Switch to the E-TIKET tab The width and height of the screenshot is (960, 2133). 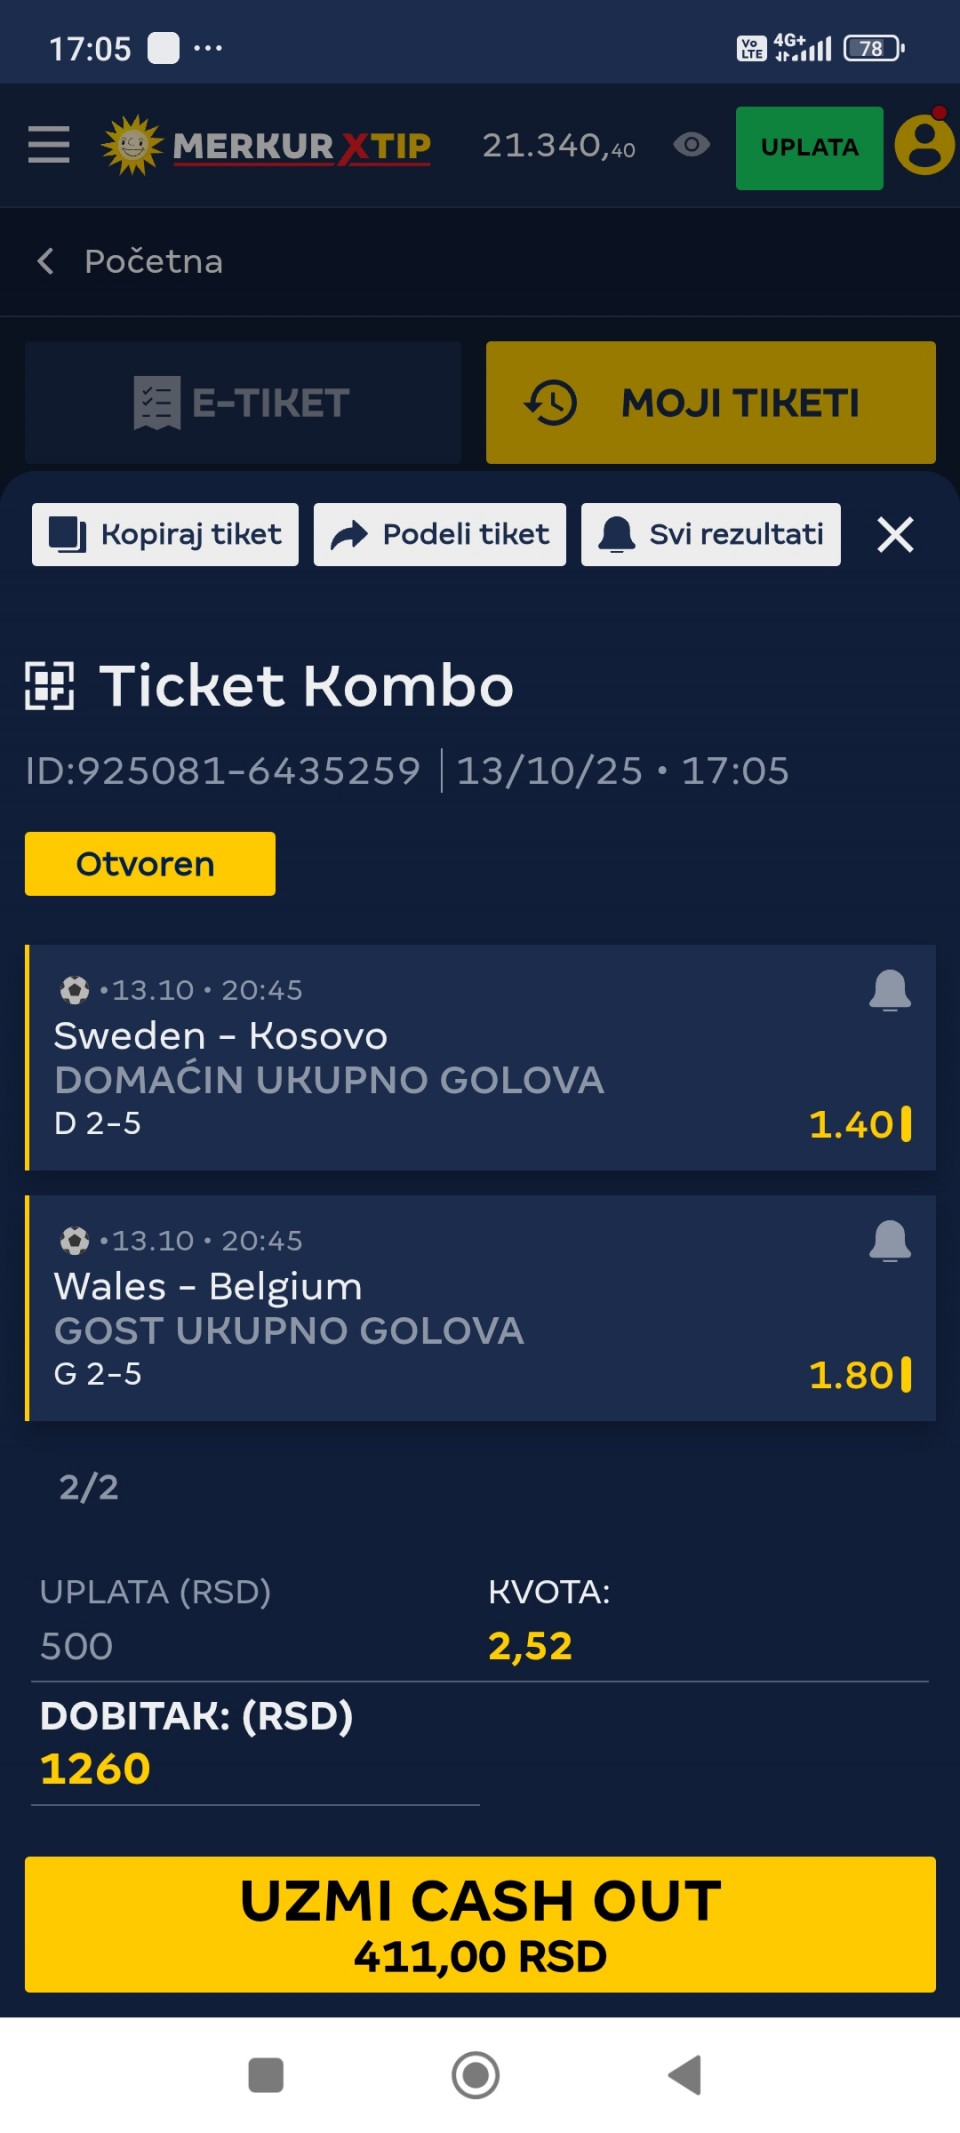243,403
